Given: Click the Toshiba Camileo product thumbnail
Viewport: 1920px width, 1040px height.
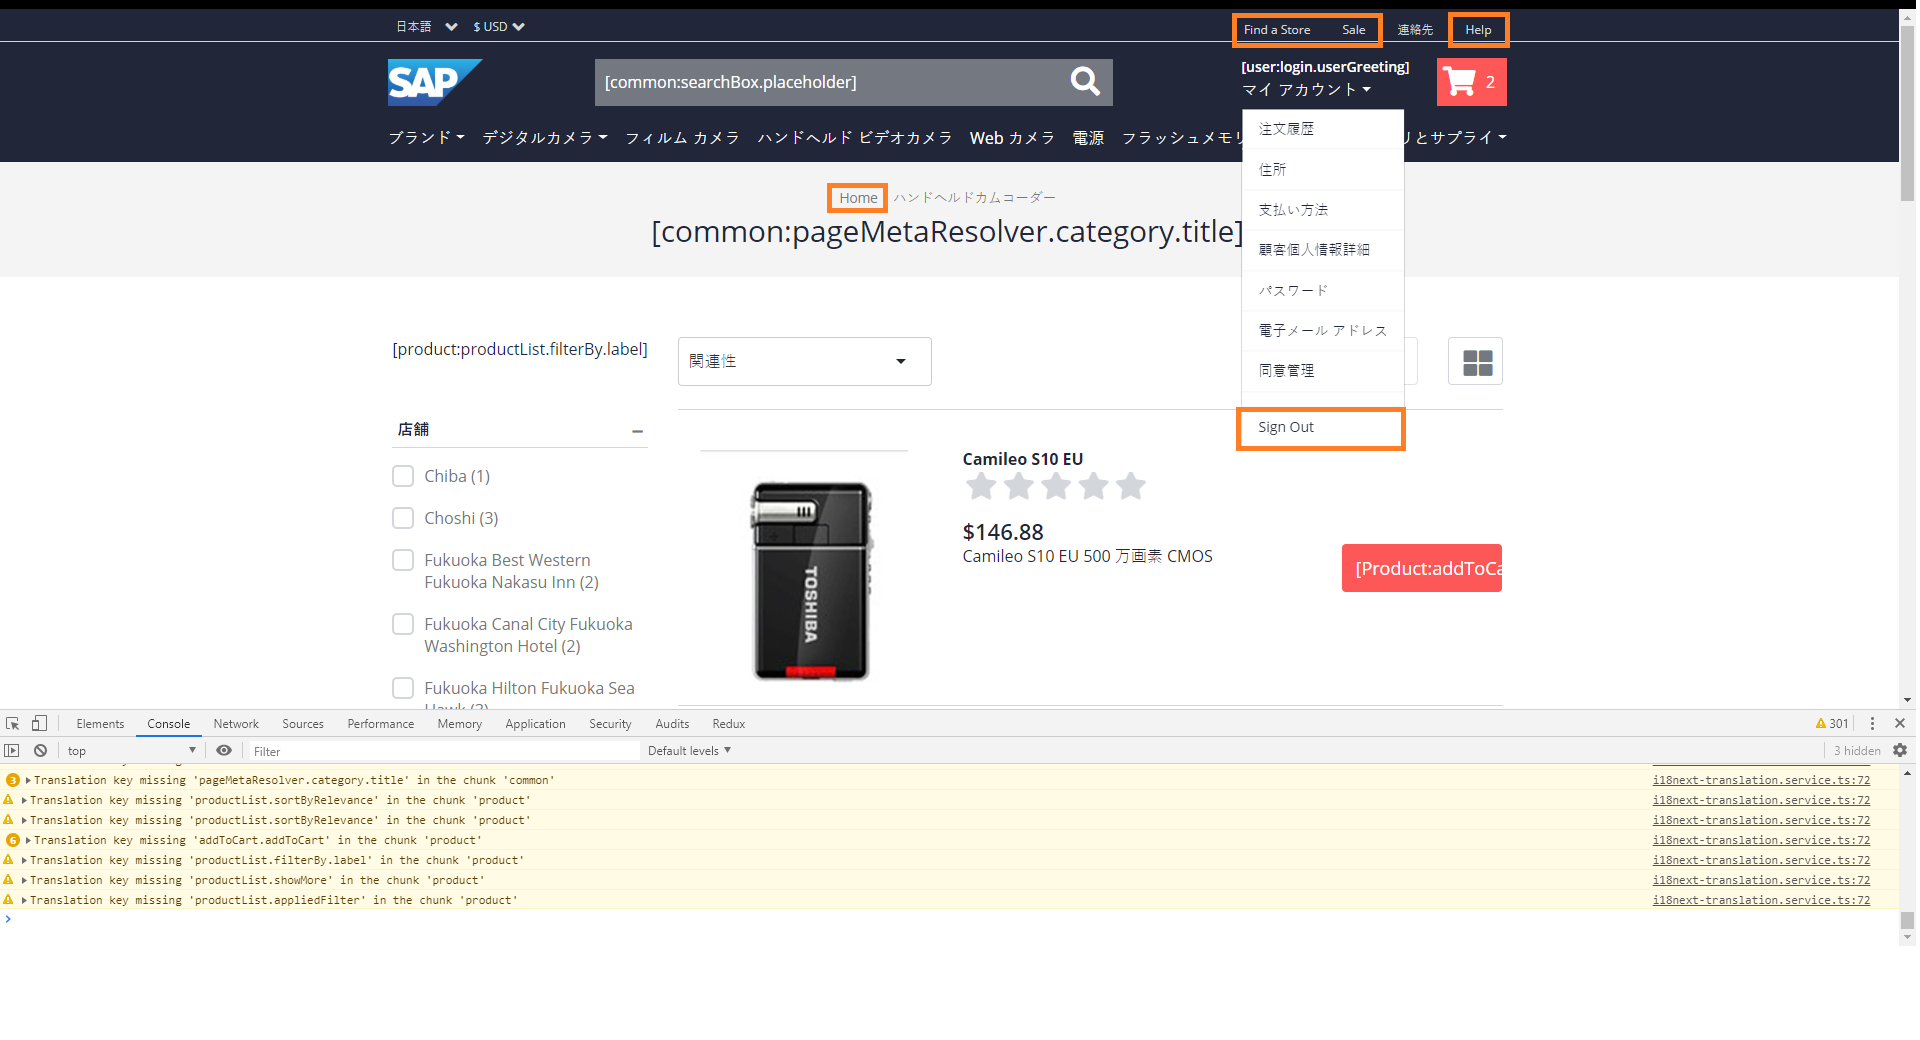Looking at the screenshot, I should (811, 581).
